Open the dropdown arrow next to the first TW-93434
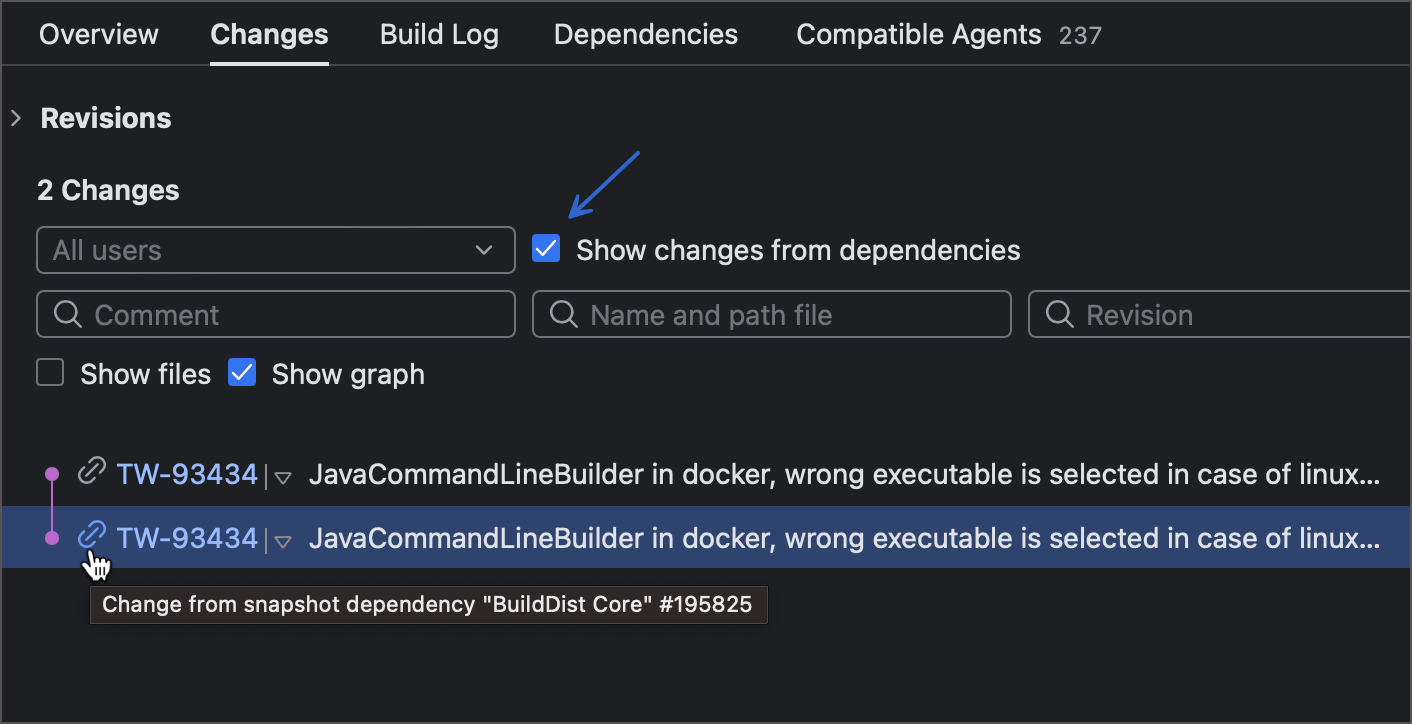 click(x=283, y=477)
